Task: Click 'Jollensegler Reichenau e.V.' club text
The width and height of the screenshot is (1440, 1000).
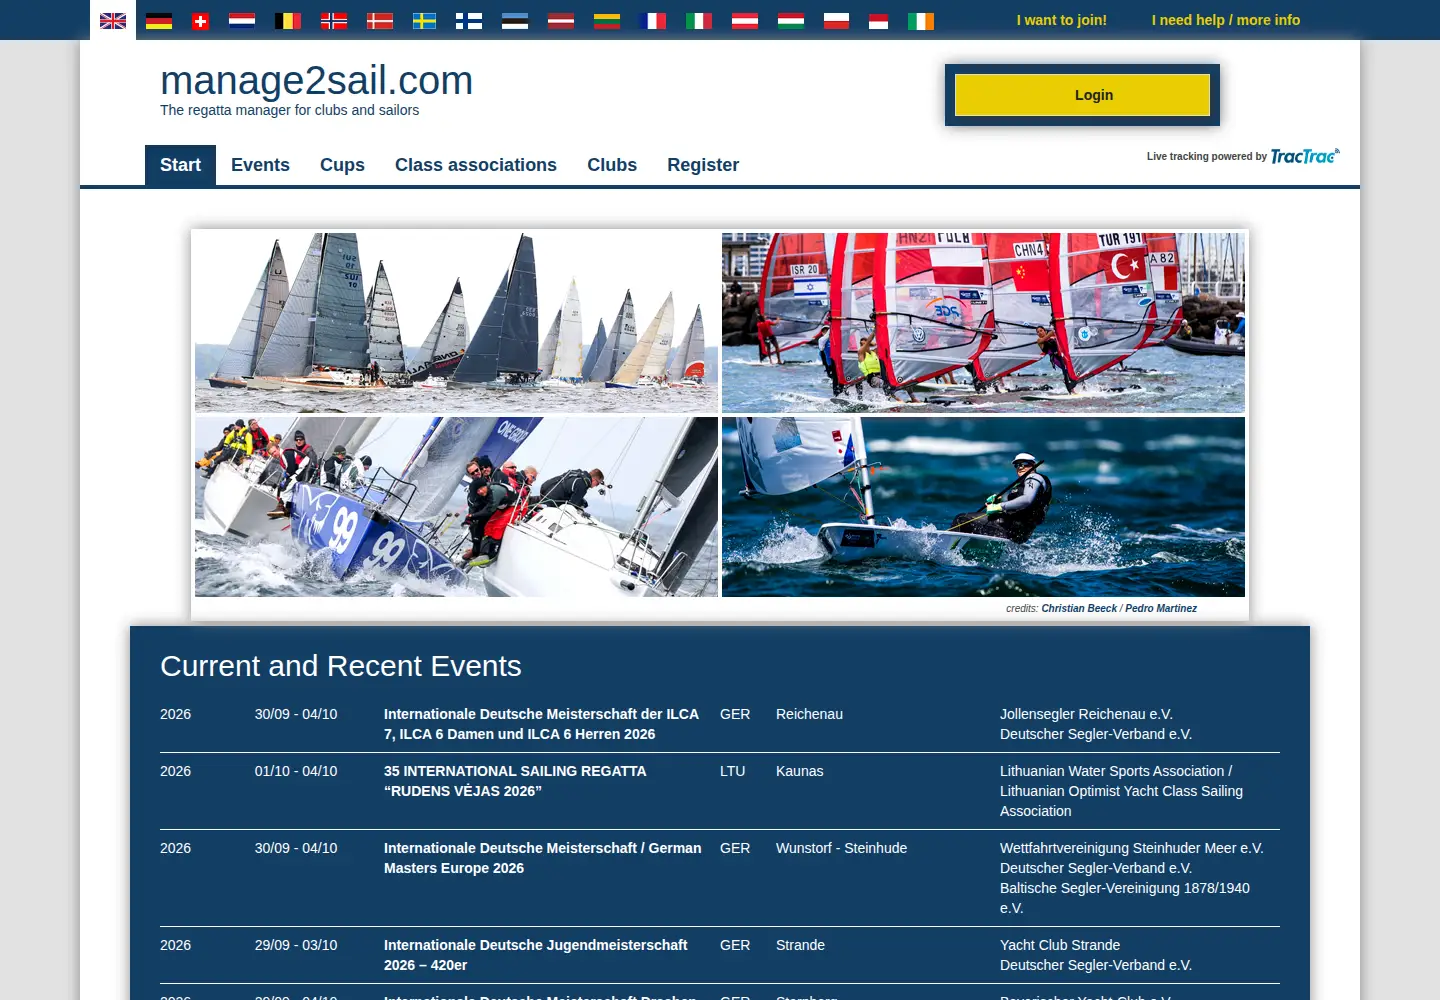Action: pyautogui.click(x=1086, y=714)
